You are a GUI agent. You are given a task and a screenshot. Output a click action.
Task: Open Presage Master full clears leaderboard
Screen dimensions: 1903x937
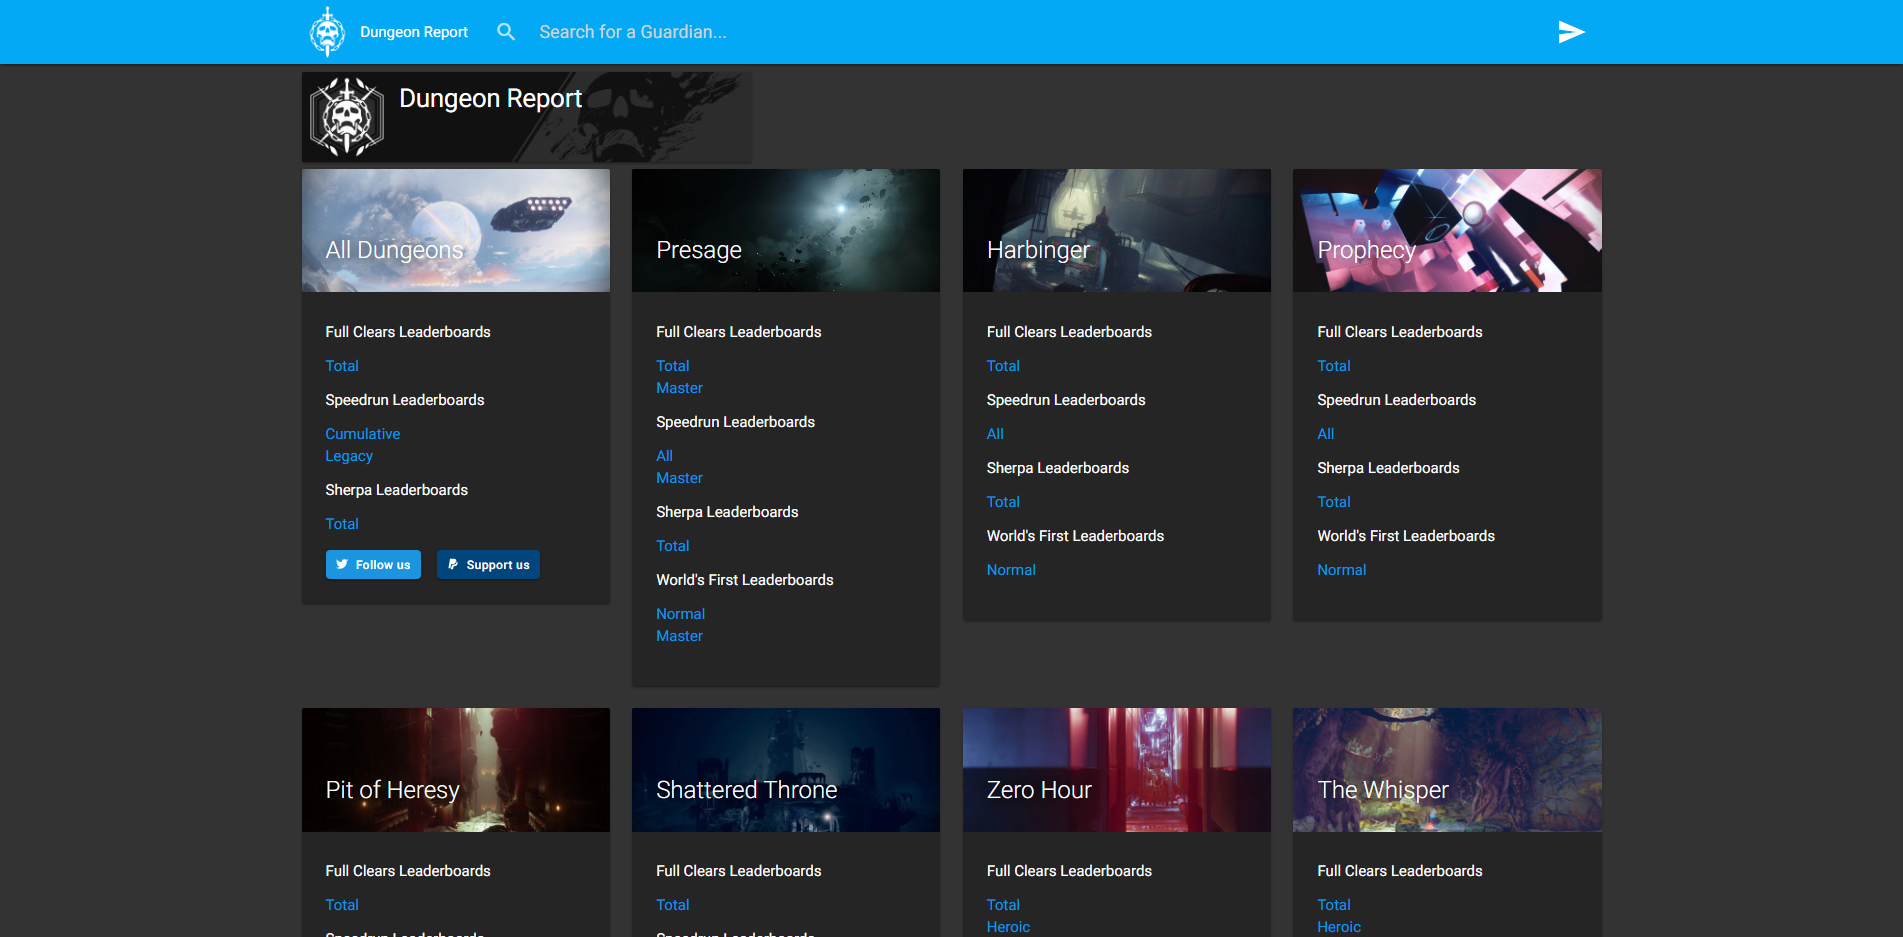tap(679, 388)
